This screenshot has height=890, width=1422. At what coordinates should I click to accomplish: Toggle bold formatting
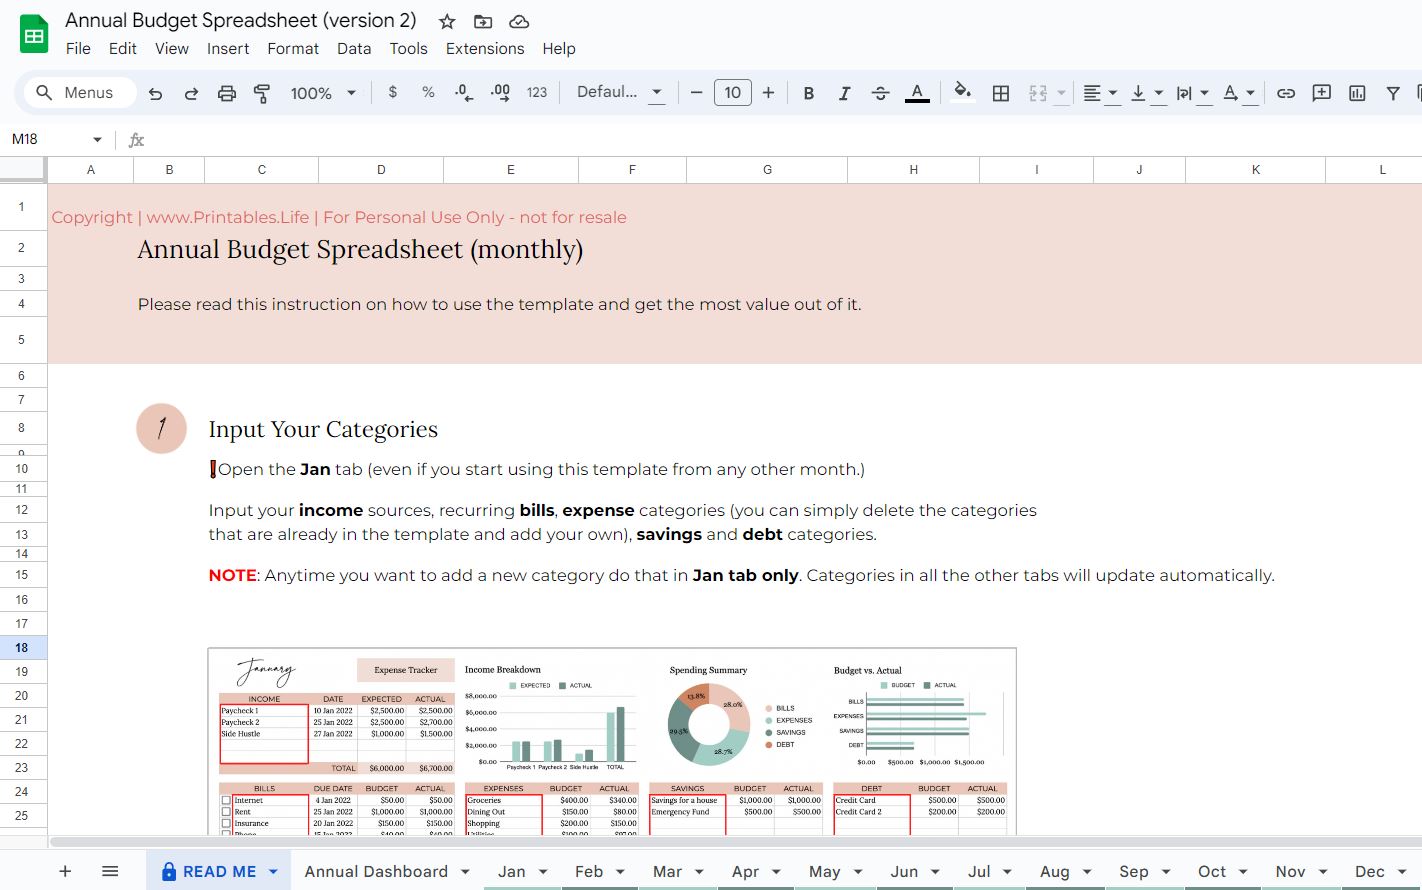[808, 92]
